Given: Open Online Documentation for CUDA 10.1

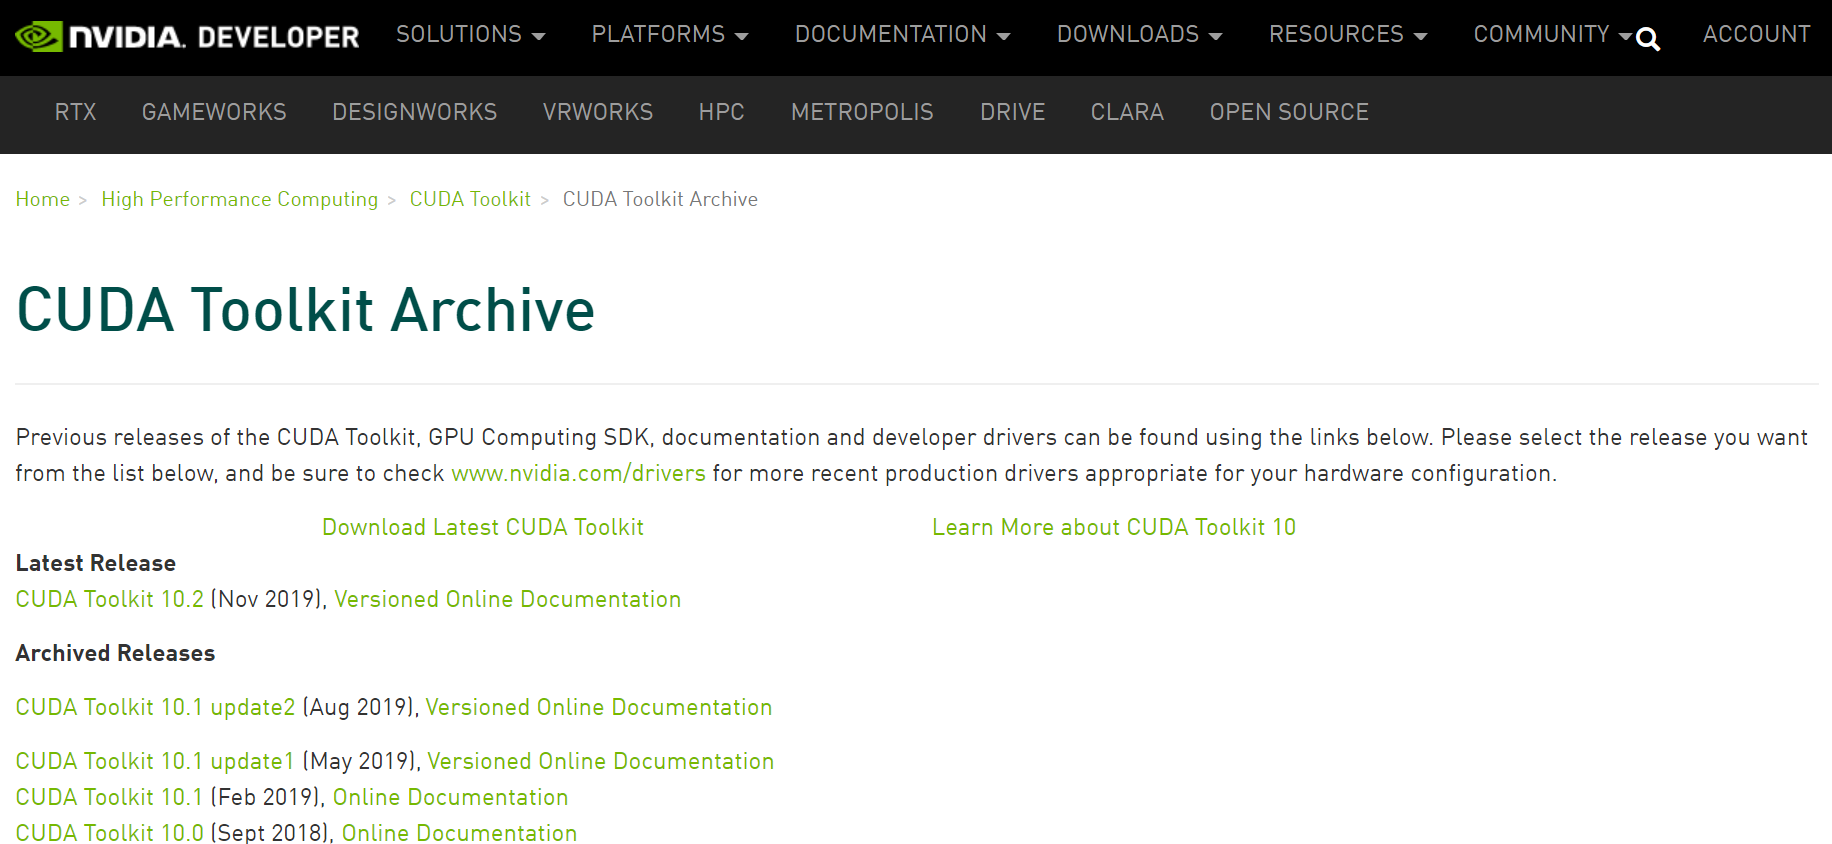Looking at the screenshot, I should point(450,797).
